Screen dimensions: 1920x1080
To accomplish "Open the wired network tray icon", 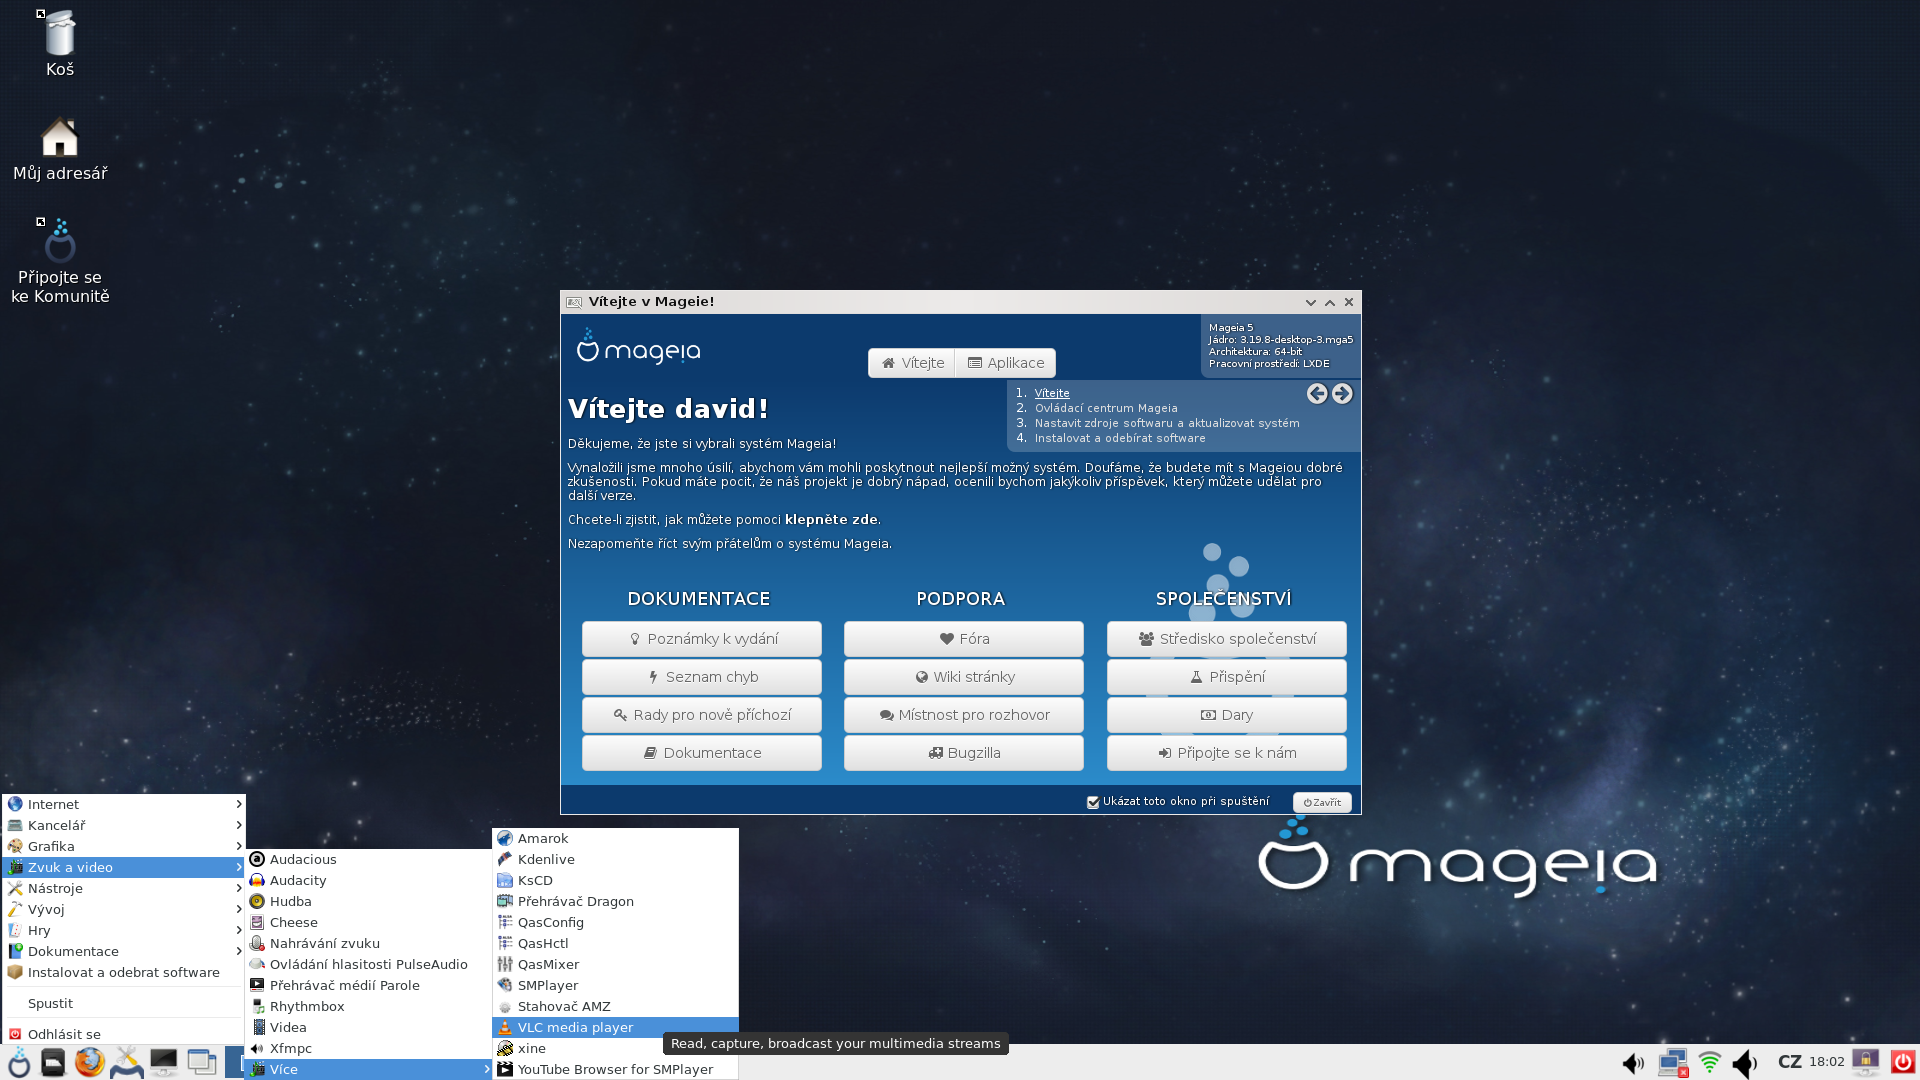I will point(1673,1062).
